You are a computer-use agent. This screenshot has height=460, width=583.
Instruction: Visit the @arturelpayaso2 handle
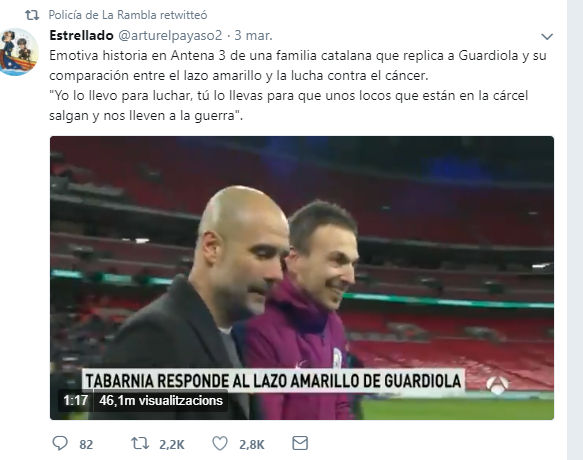tap(170, 35)
